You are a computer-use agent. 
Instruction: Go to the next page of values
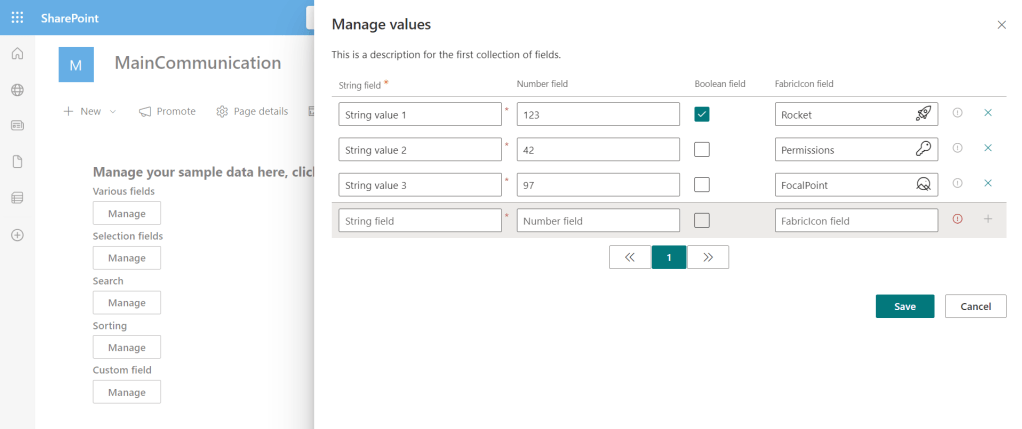(x=708, y=257)
